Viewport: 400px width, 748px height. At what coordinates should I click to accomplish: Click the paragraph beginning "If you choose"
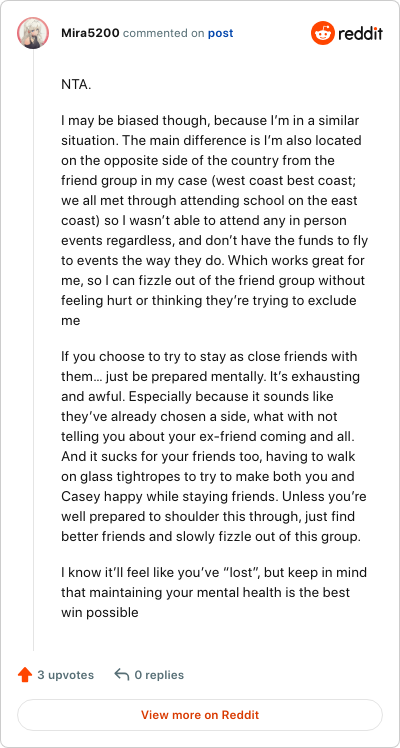click(215, 447)
